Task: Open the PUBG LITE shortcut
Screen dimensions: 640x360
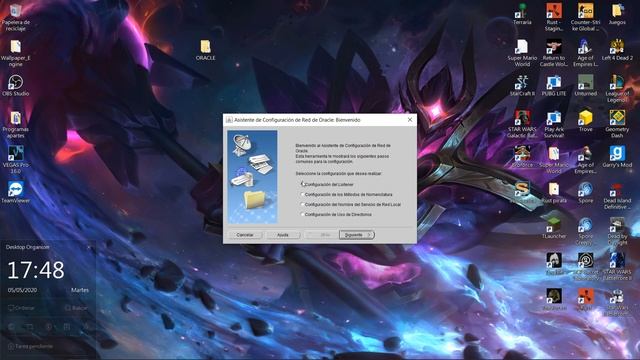Action: pos(554,85)
